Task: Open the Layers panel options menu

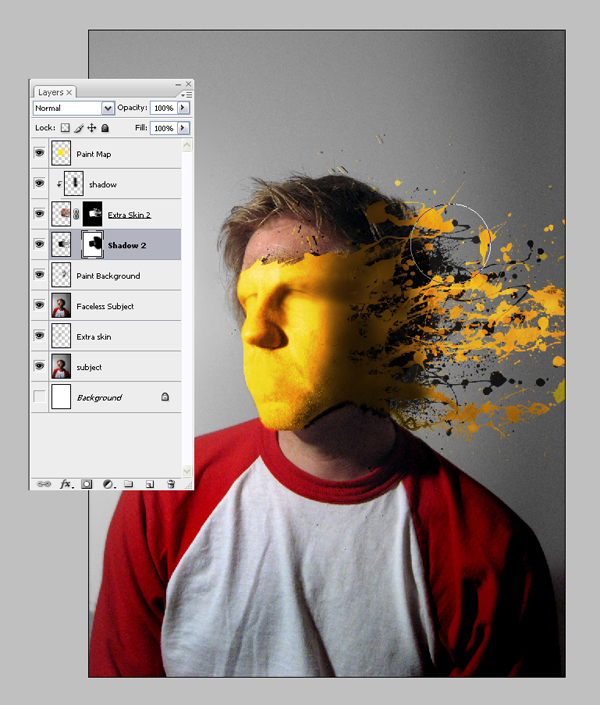Action: coord(186,95)
